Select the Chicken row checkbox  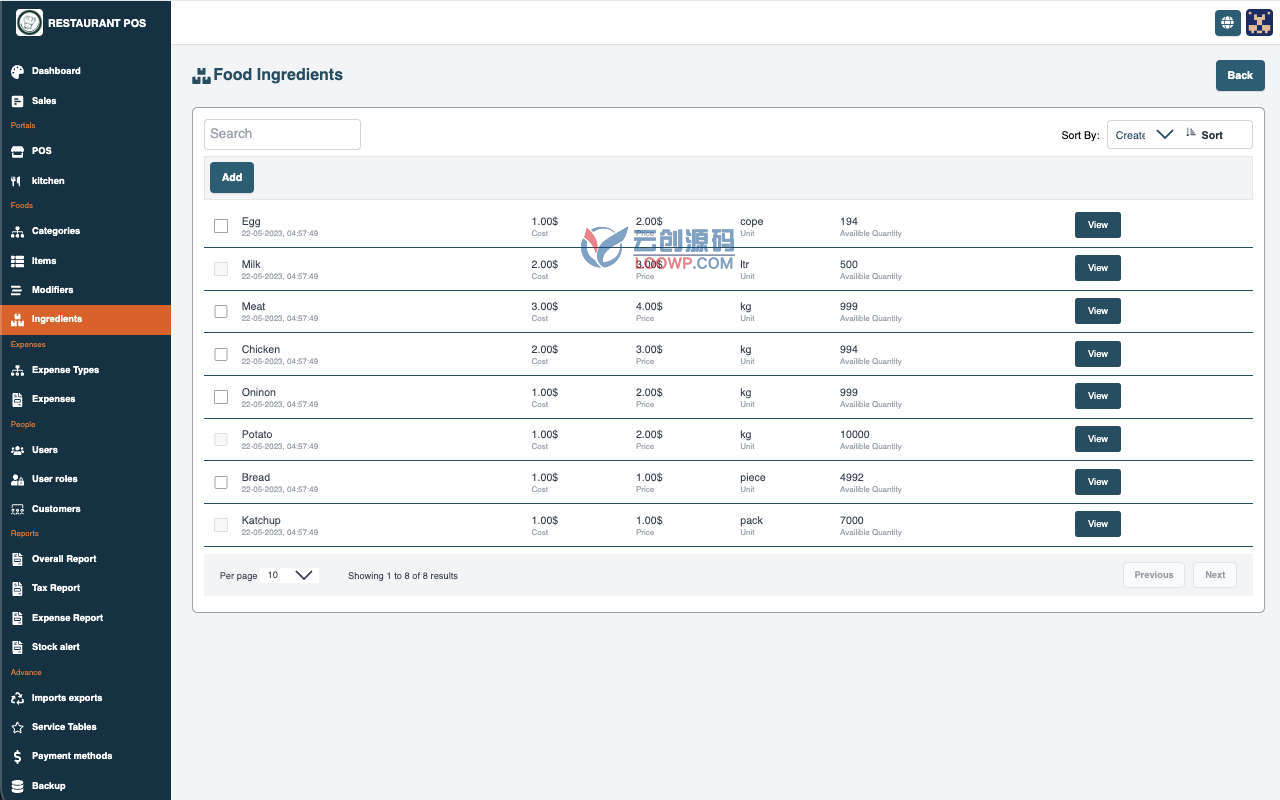(x=221, y=354)
